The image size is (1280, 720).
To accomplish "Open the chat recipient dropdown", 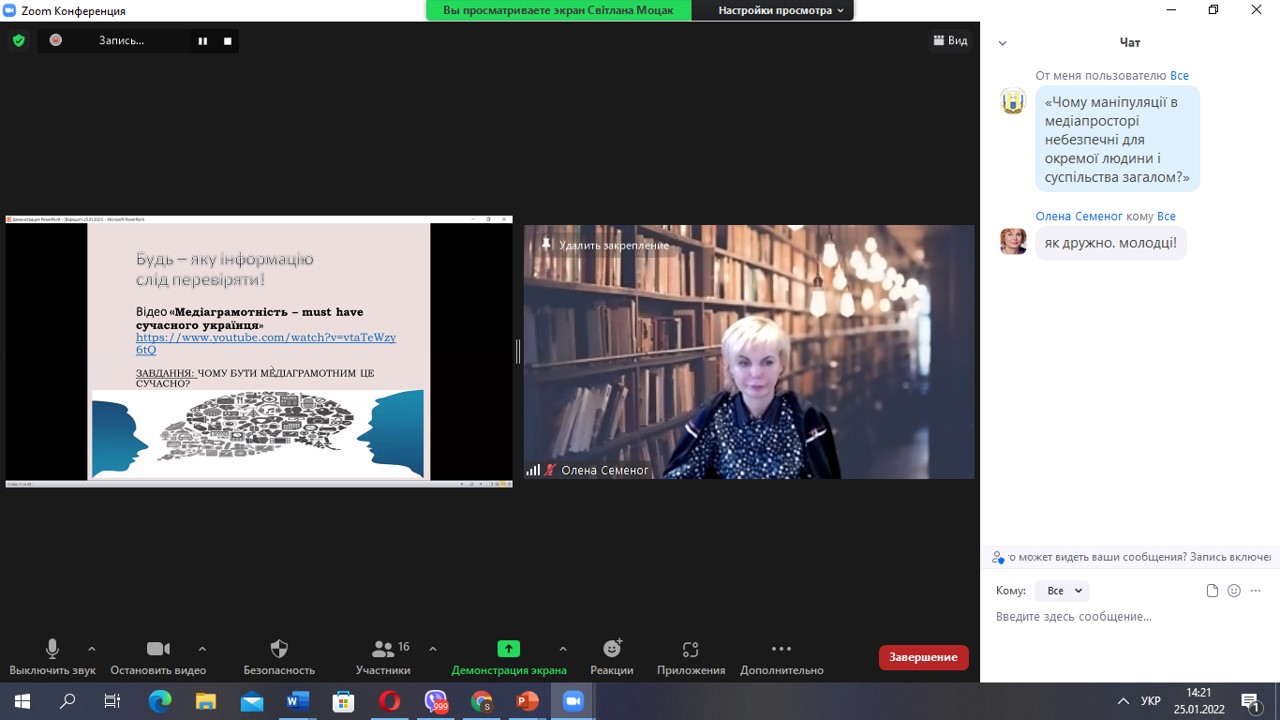I will (x=1061, y=591).
